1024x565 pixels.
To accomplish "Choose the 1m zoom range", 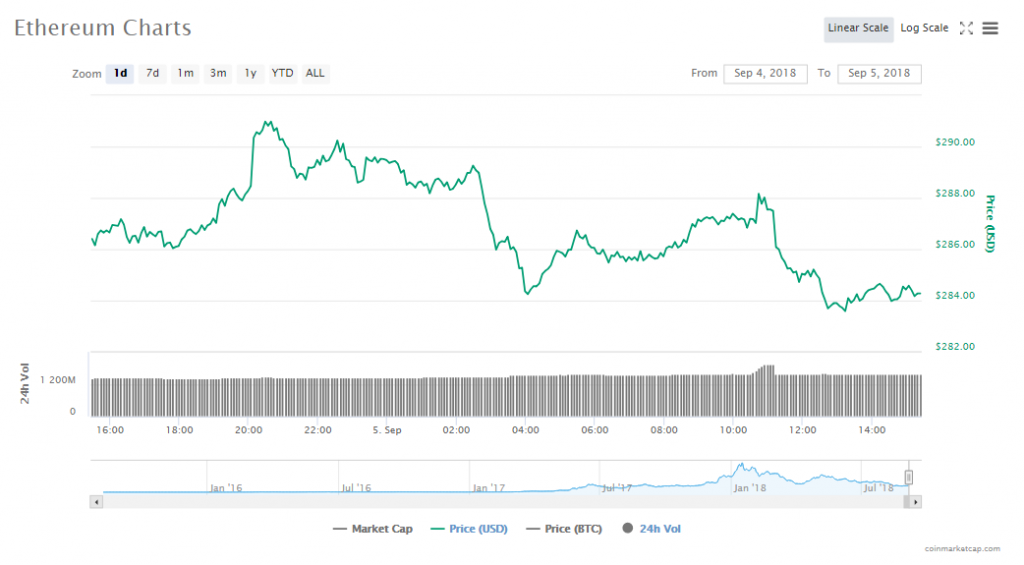I will click(185, 73).
